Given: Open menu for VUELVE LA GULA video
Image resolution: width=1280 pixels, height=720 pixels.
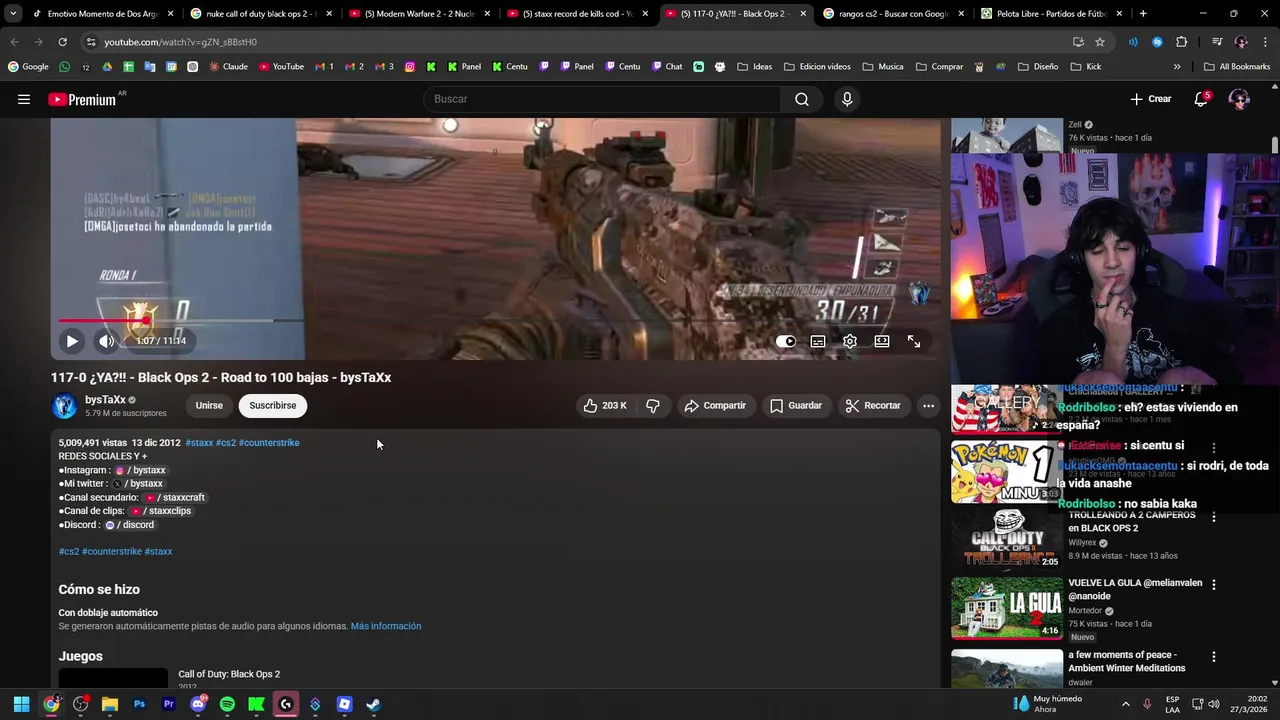Looking at the screenshot, I should pyautogui.click(x=1214, y=584).
